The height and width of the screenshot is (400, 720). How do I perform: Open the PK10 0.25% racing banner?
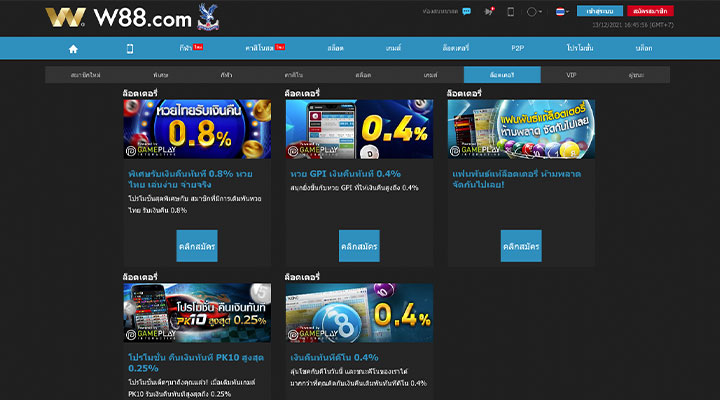point(197,313)
